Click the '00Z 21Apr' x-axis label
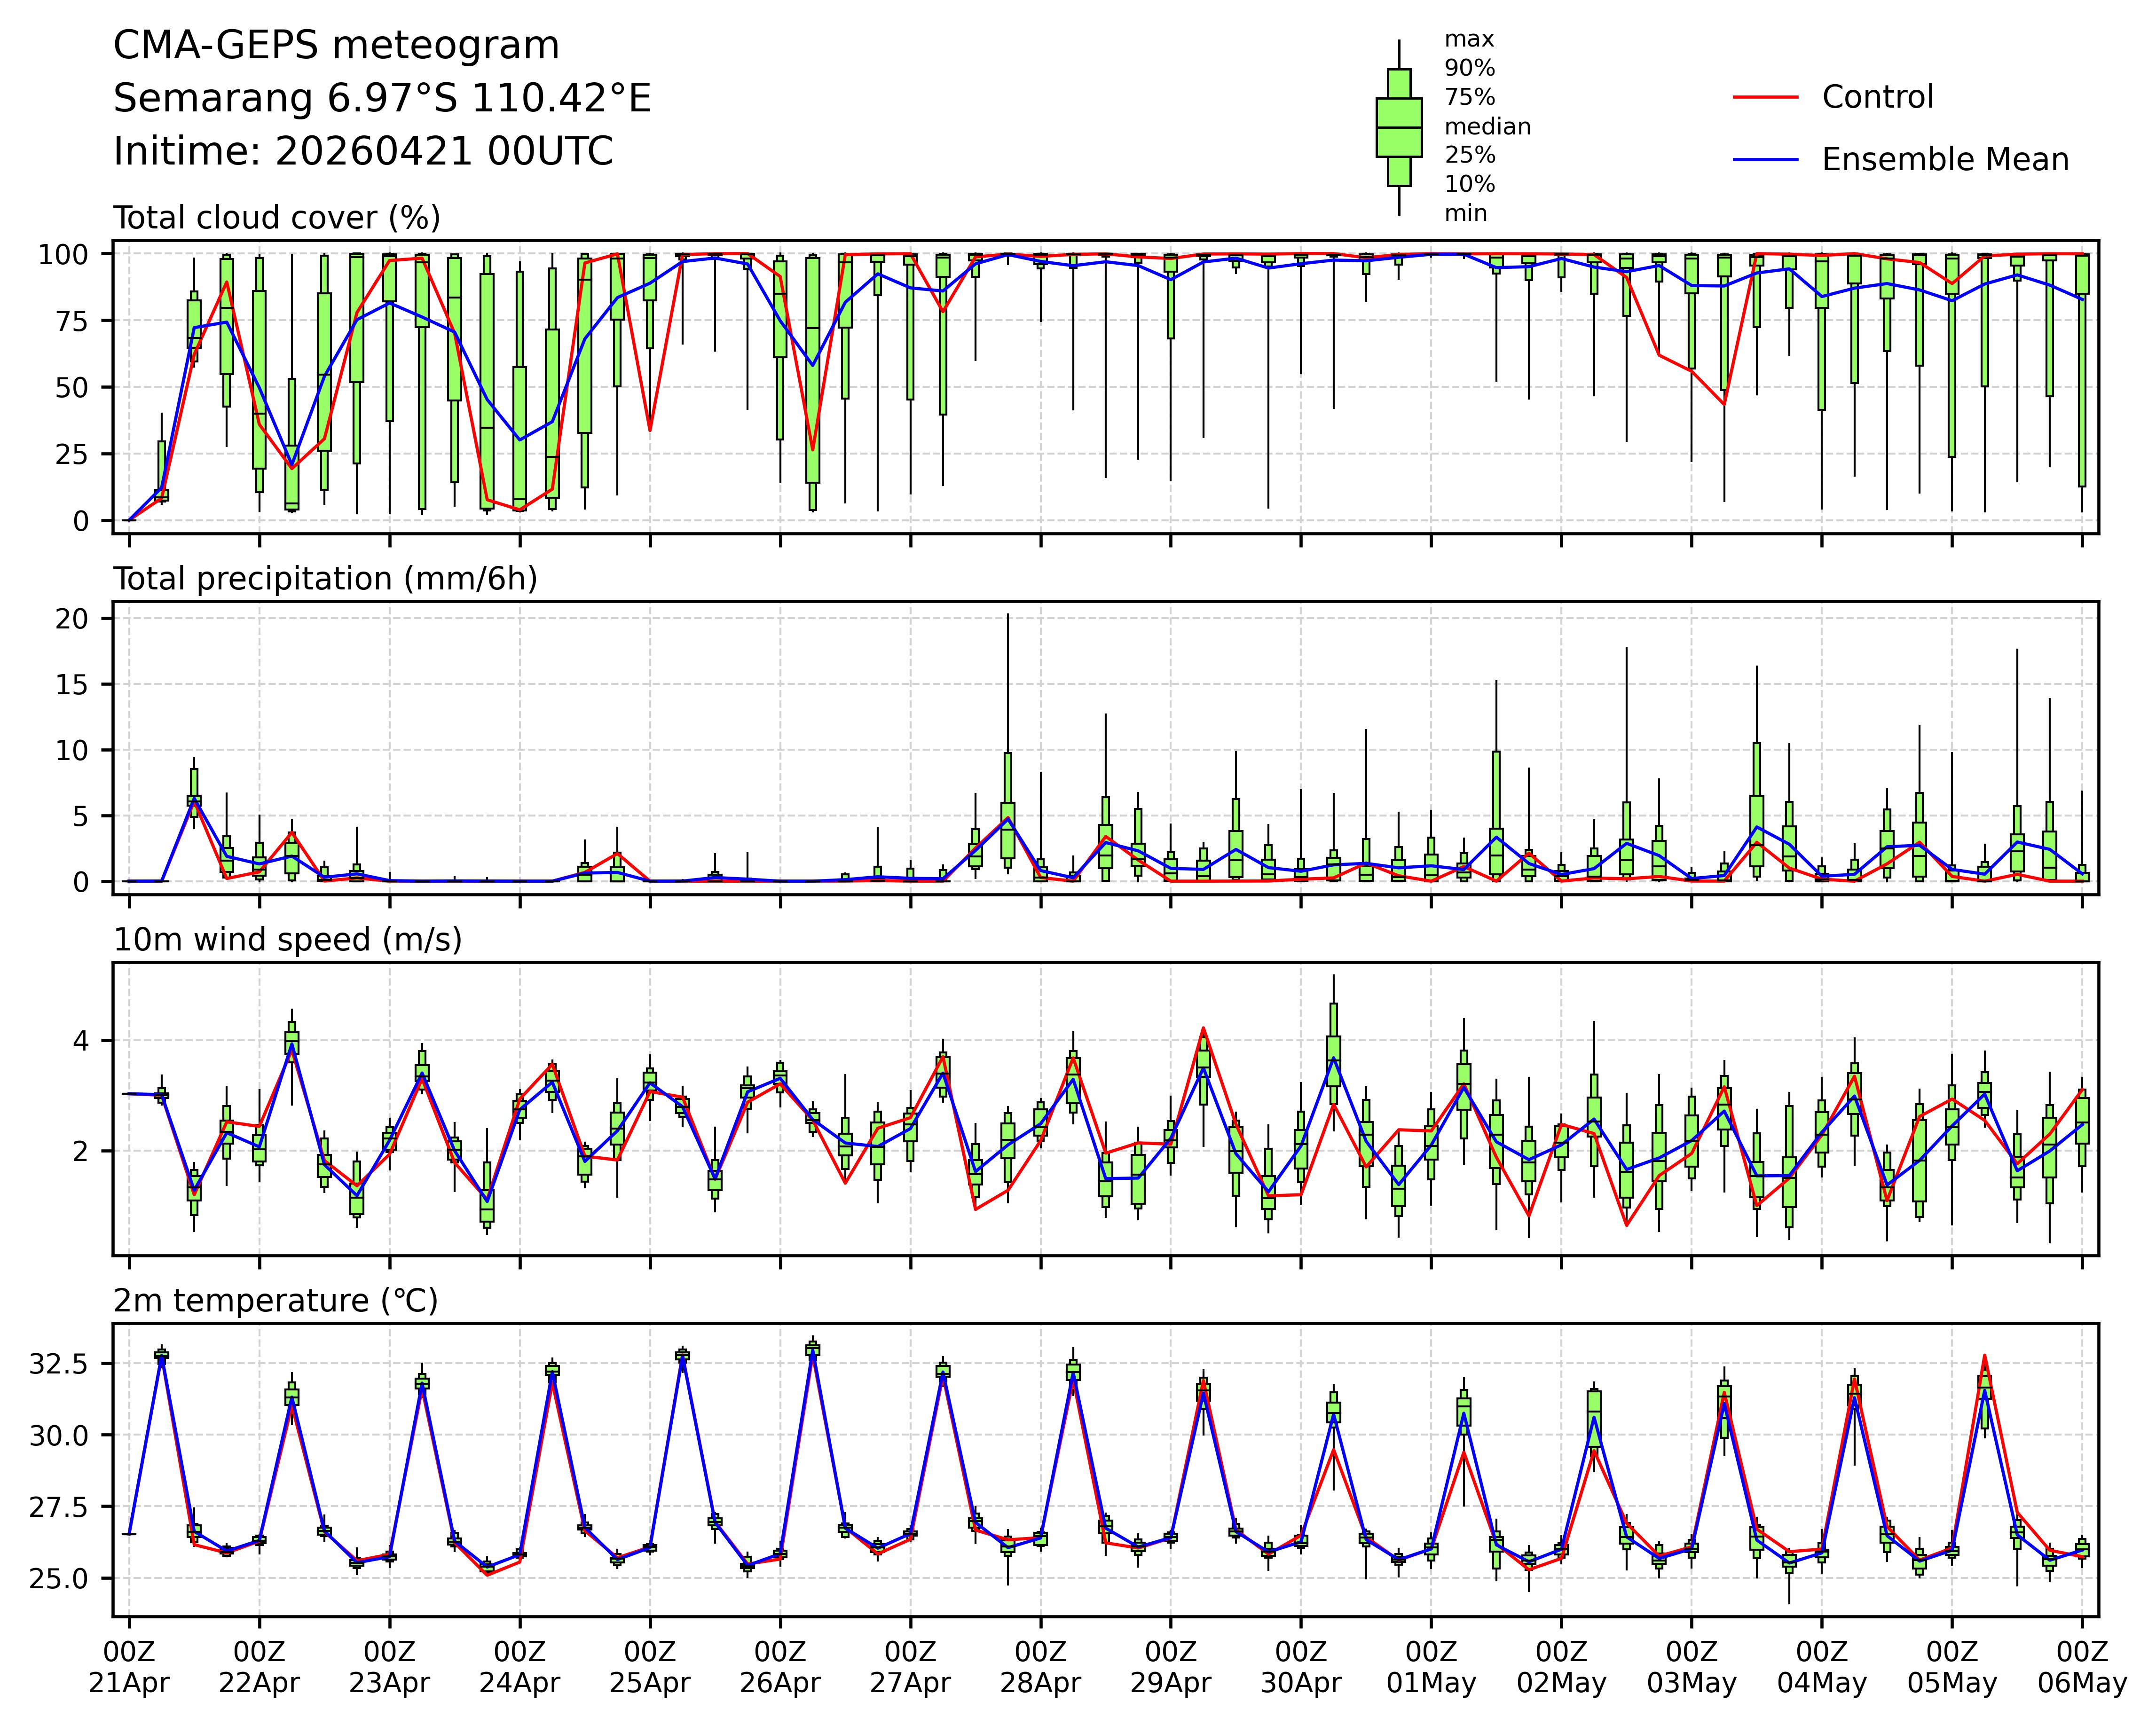Image resolution: width=2156 pixels, height=1726 pixels. 129,1669
